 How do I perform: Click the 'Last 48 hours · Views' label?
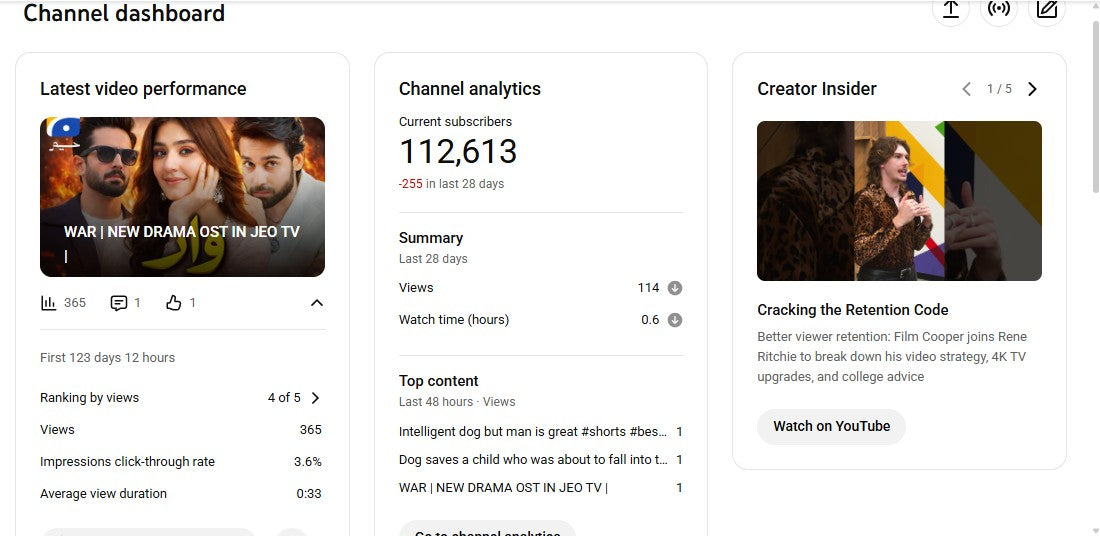point(457,402)
